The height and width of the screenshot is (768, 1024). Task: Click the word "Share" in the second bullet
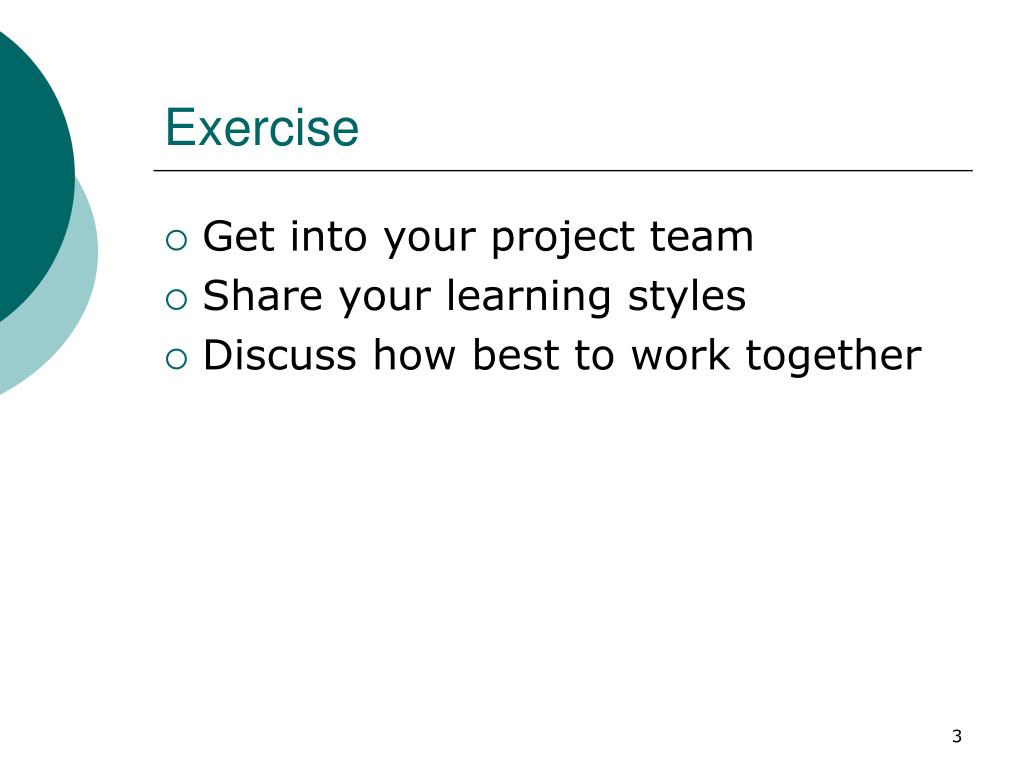tap(263, 295)
